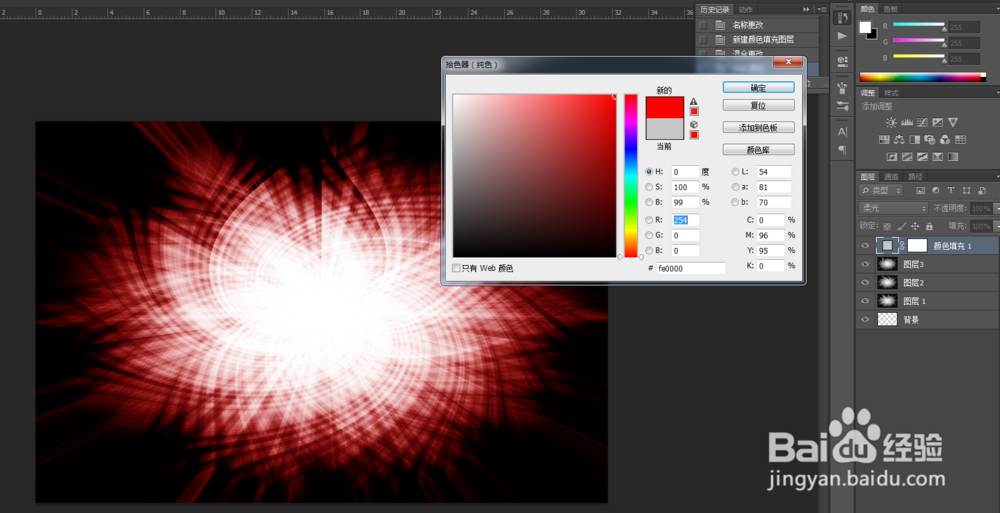The width and height of the screenshot is (1000, 513).
Task: Add a Curves adjustment icon
Action: [x=922, y=123]
